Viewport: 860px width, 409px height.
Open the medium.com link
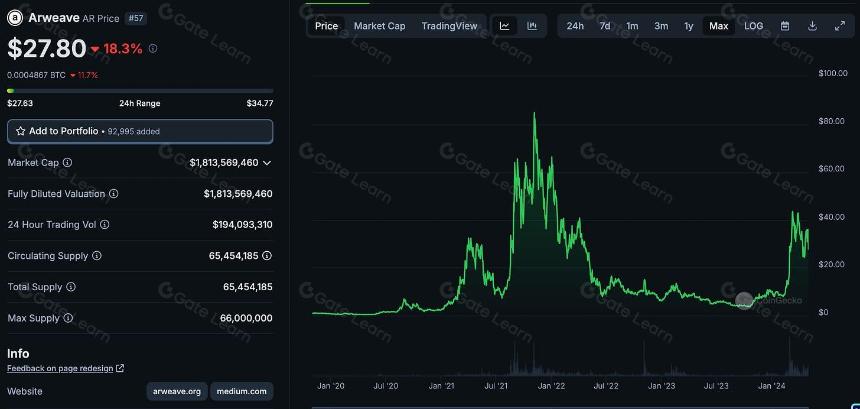point(241,391)
